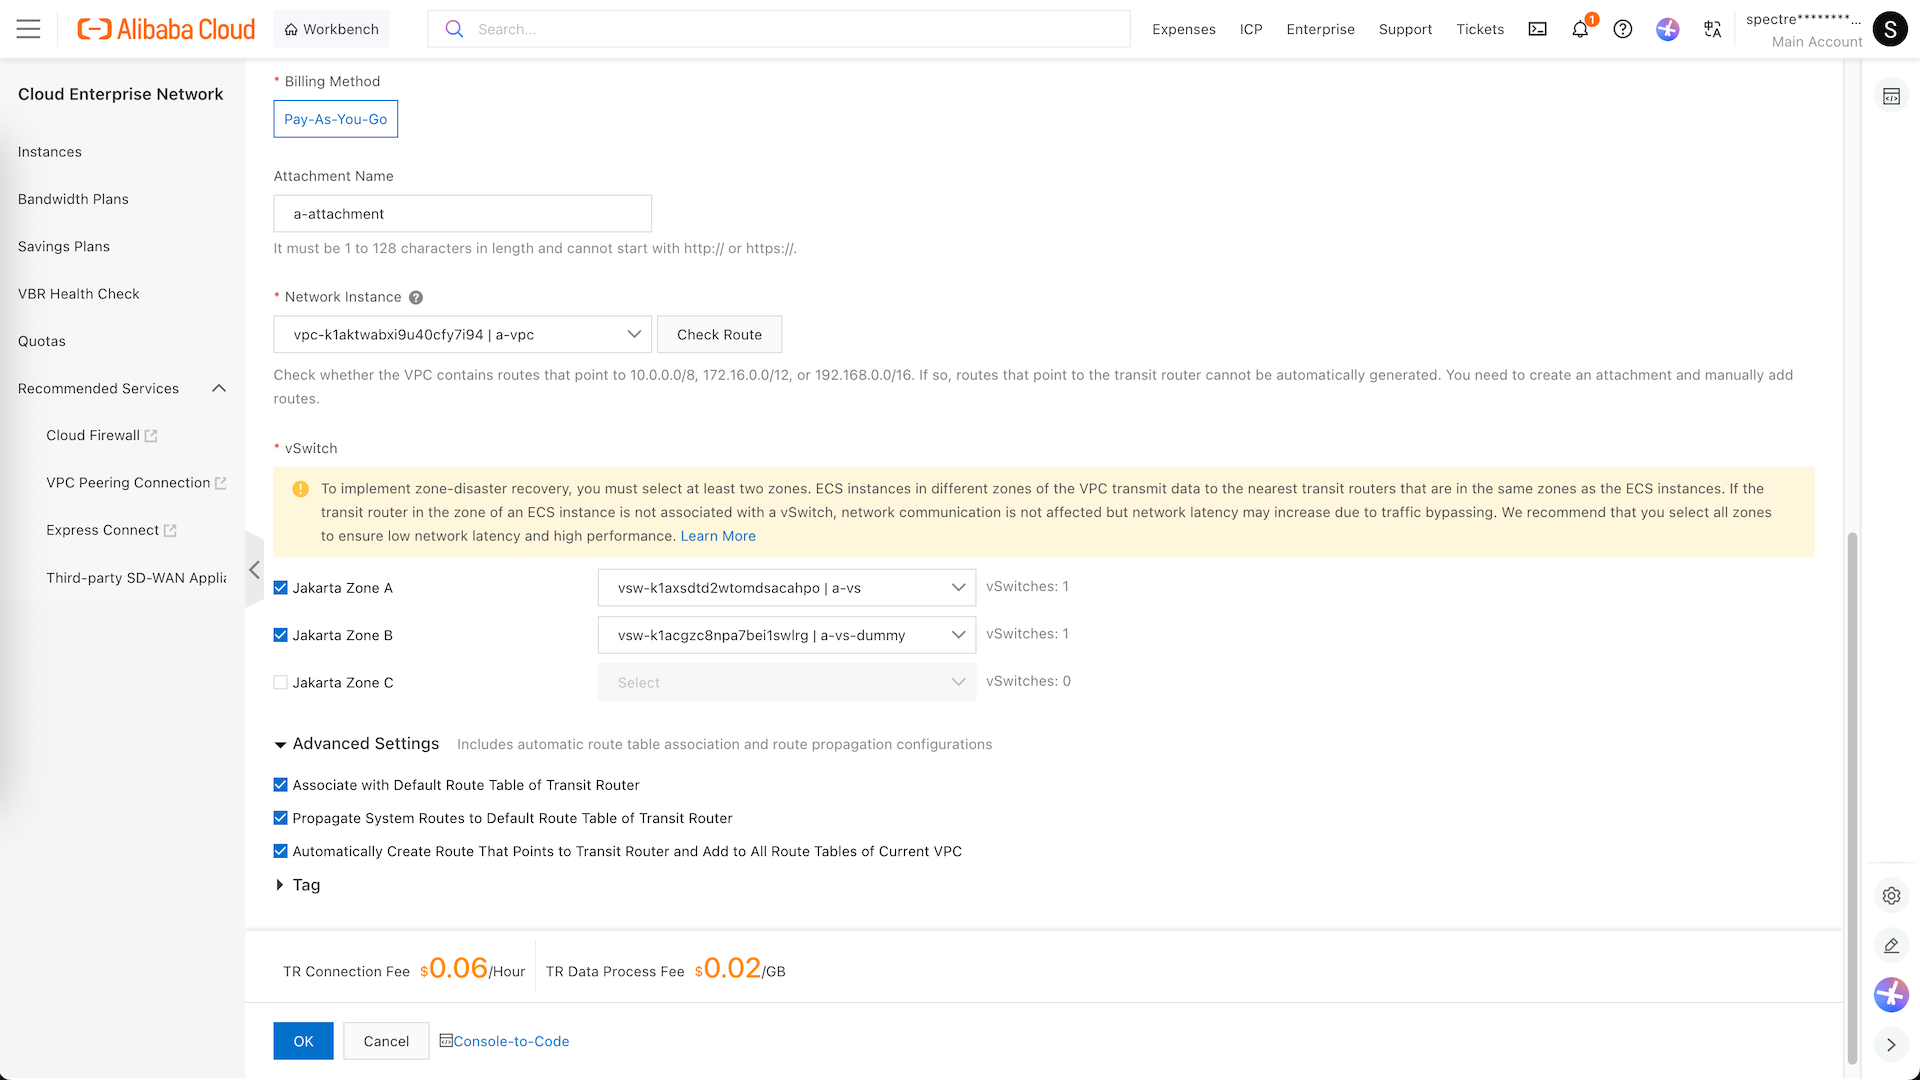Open the hamburger navigation menu
The height and width of the screenshot is (1080, 1920).
[x=29, y=29]
